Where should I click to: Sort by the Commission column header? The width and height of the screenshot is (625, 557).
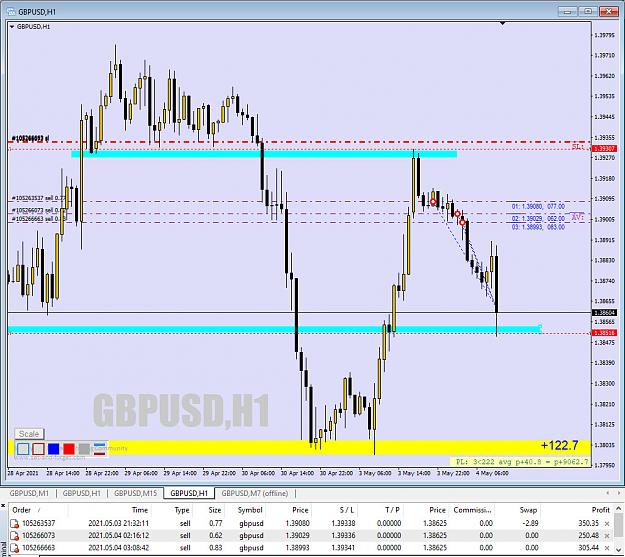472,510
